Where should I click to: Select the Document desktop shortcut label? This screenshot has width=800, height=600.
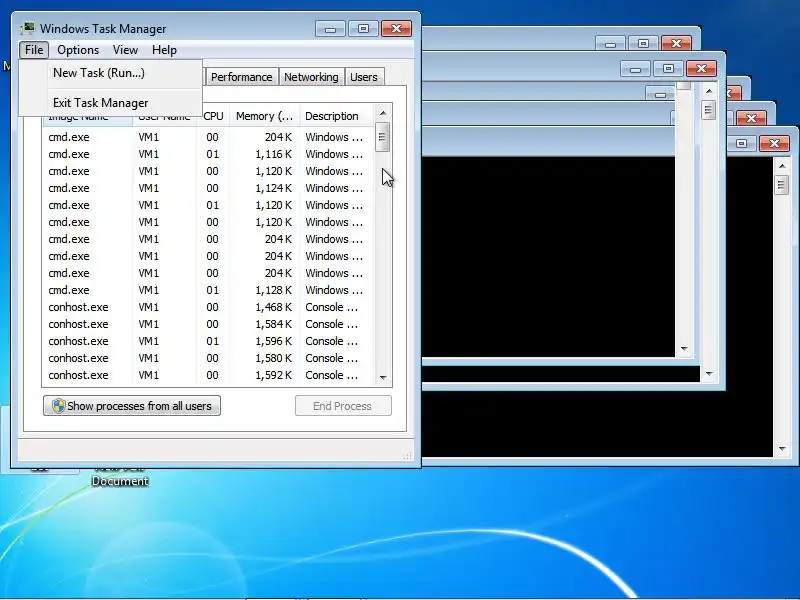tap(120, 481)
